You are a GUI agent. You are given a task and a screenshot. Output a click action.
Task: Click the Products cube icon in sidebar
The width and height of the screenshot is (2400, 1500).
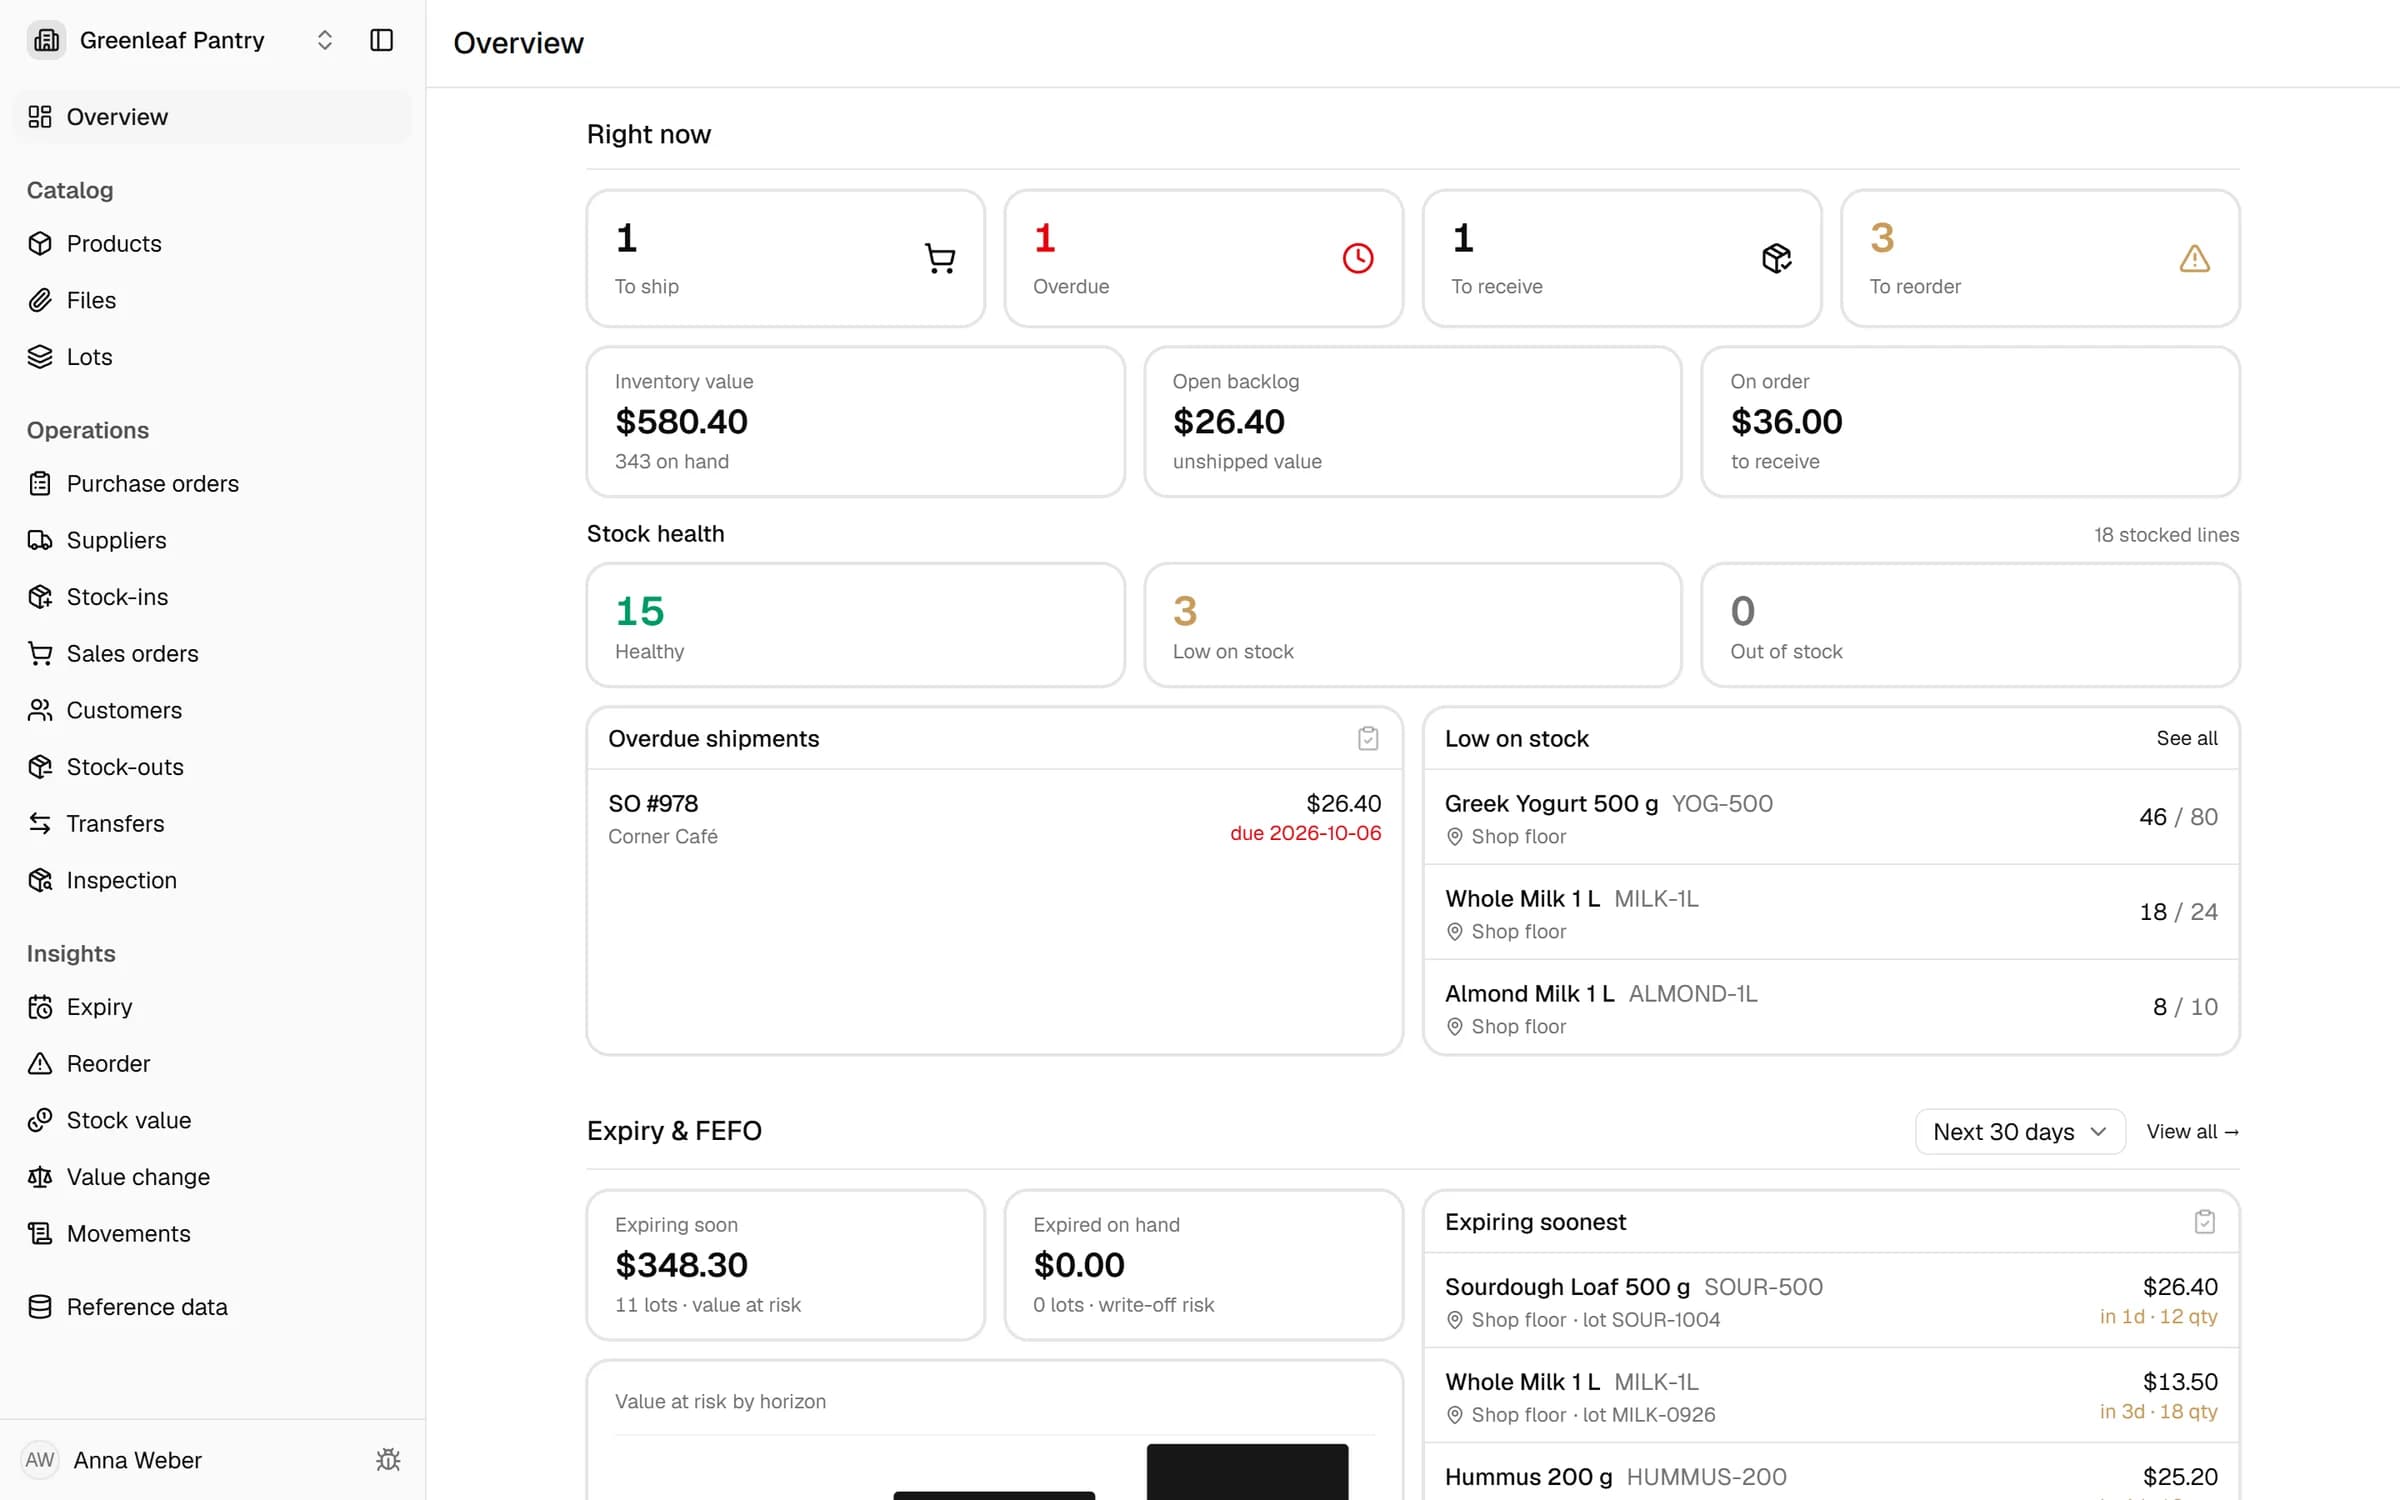point(40,243)
